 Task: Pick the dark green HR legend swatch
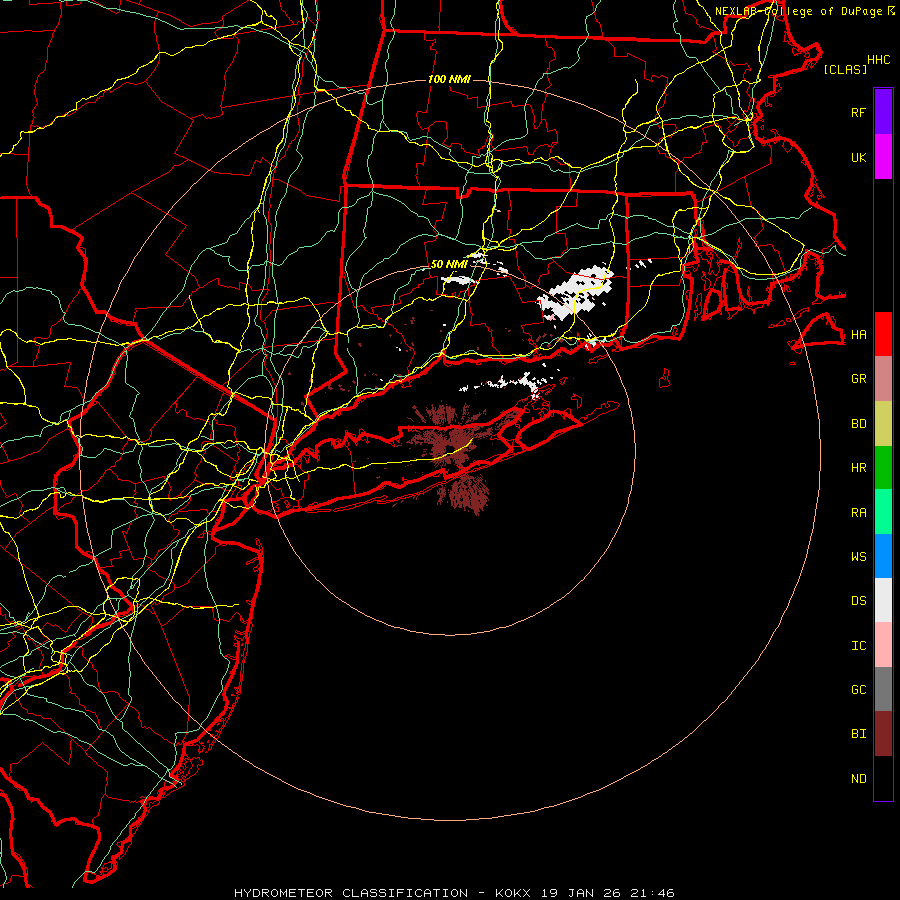[x=883, y=468]
